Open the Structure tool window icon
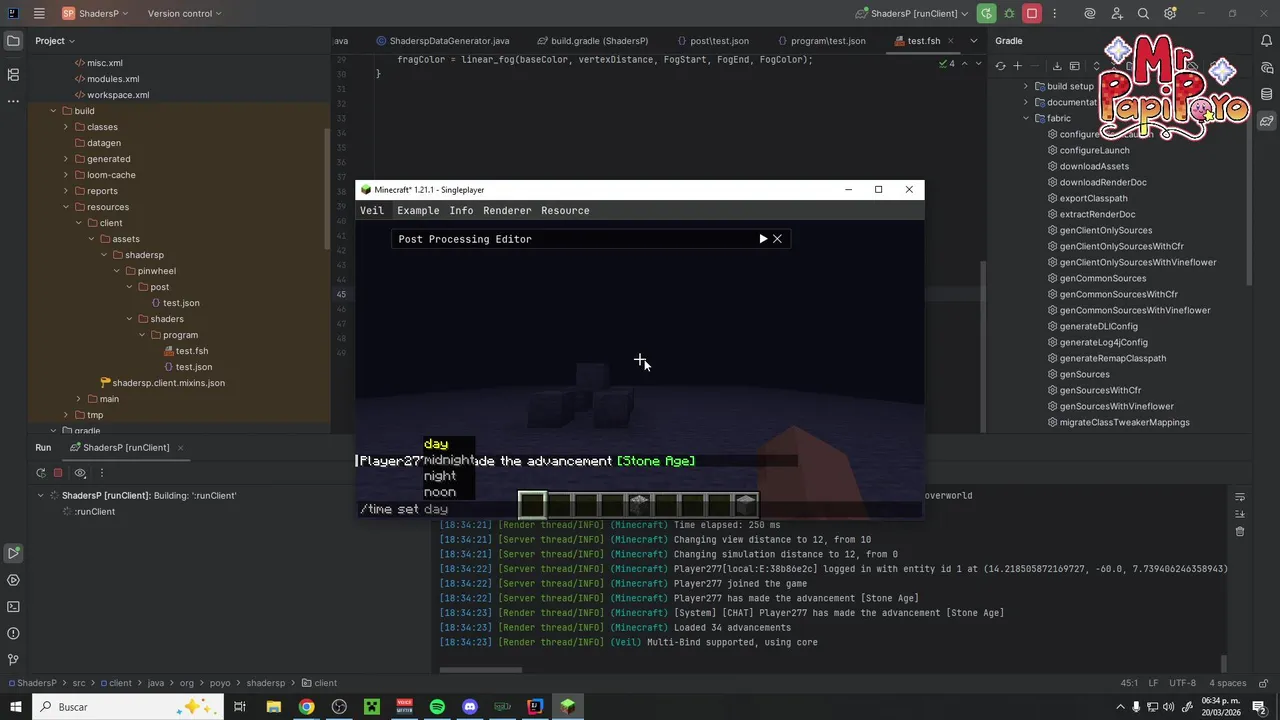Screen dimensions: 1280x720 point(13,75)
